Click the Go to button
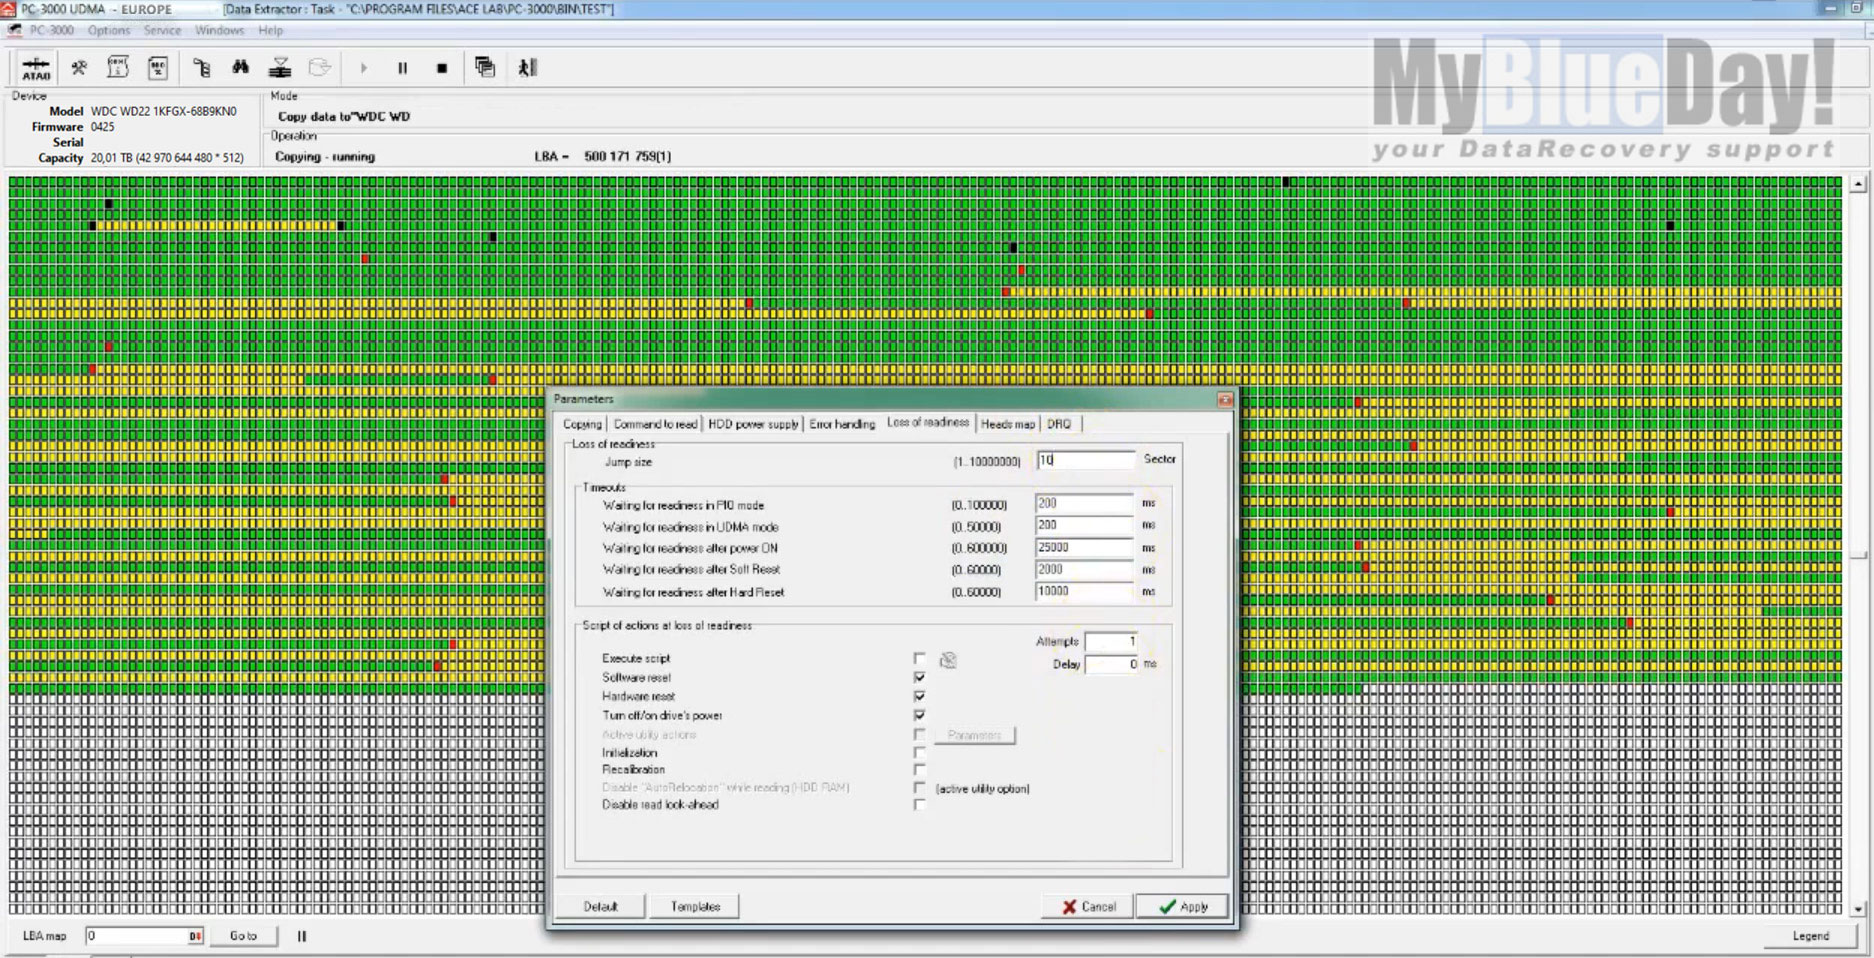 (243, 936)
